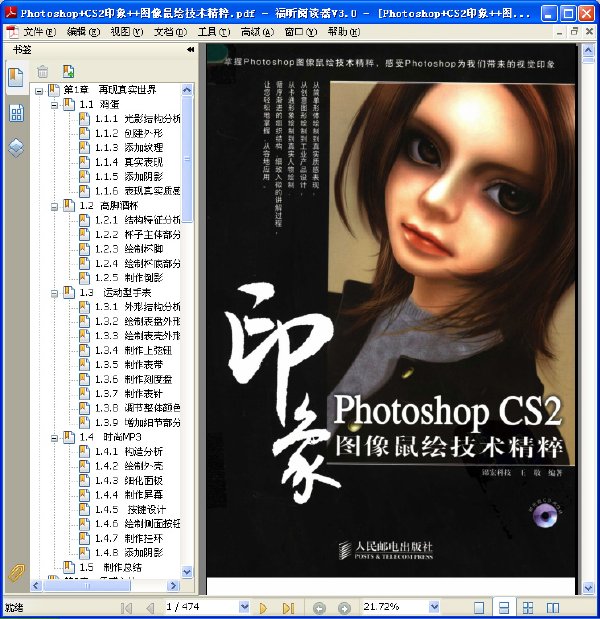Switch to two-page book layout
The height and width of the screenshot is (619, 600).
[x=552, y=608]
